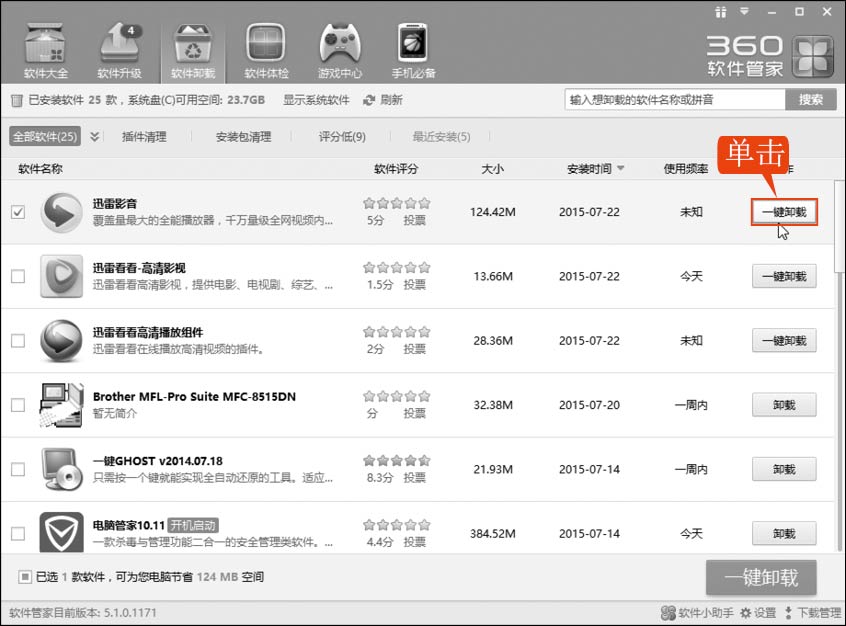
Task: Check the 迅雷看看-高清影视 checkbox
Action: tap(18, 276)
